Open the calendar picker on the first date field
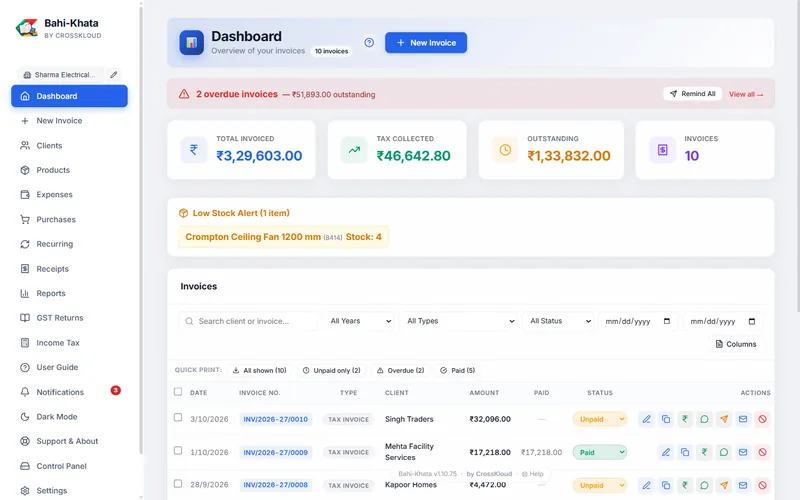 coord(667,321)
